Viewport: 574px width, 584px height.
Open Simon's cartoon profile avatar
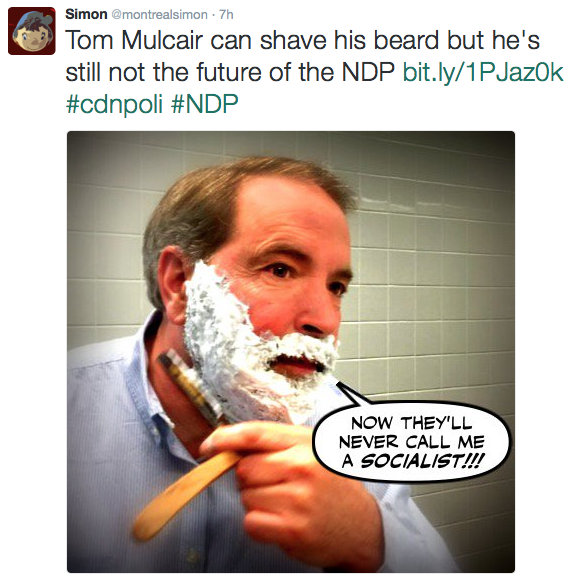click(32, 31)
